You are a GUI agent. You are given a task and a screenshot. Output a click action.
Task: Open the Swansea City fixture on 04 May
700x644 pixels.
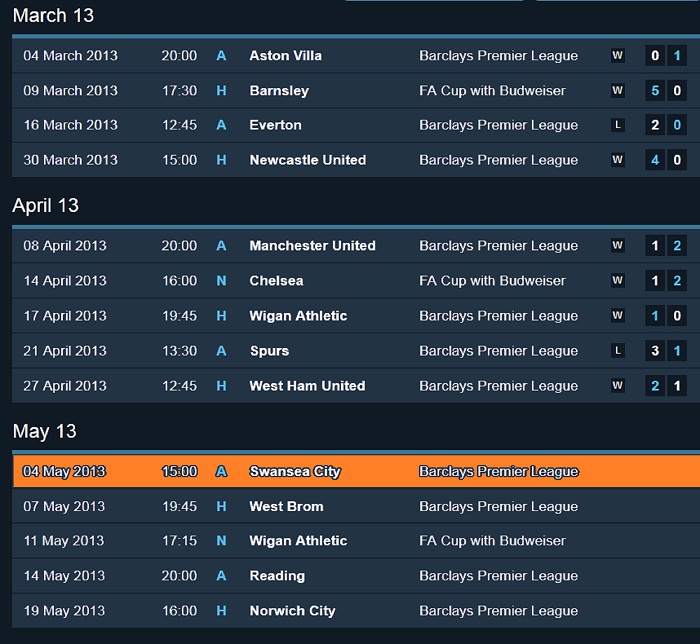pos(295,472)
